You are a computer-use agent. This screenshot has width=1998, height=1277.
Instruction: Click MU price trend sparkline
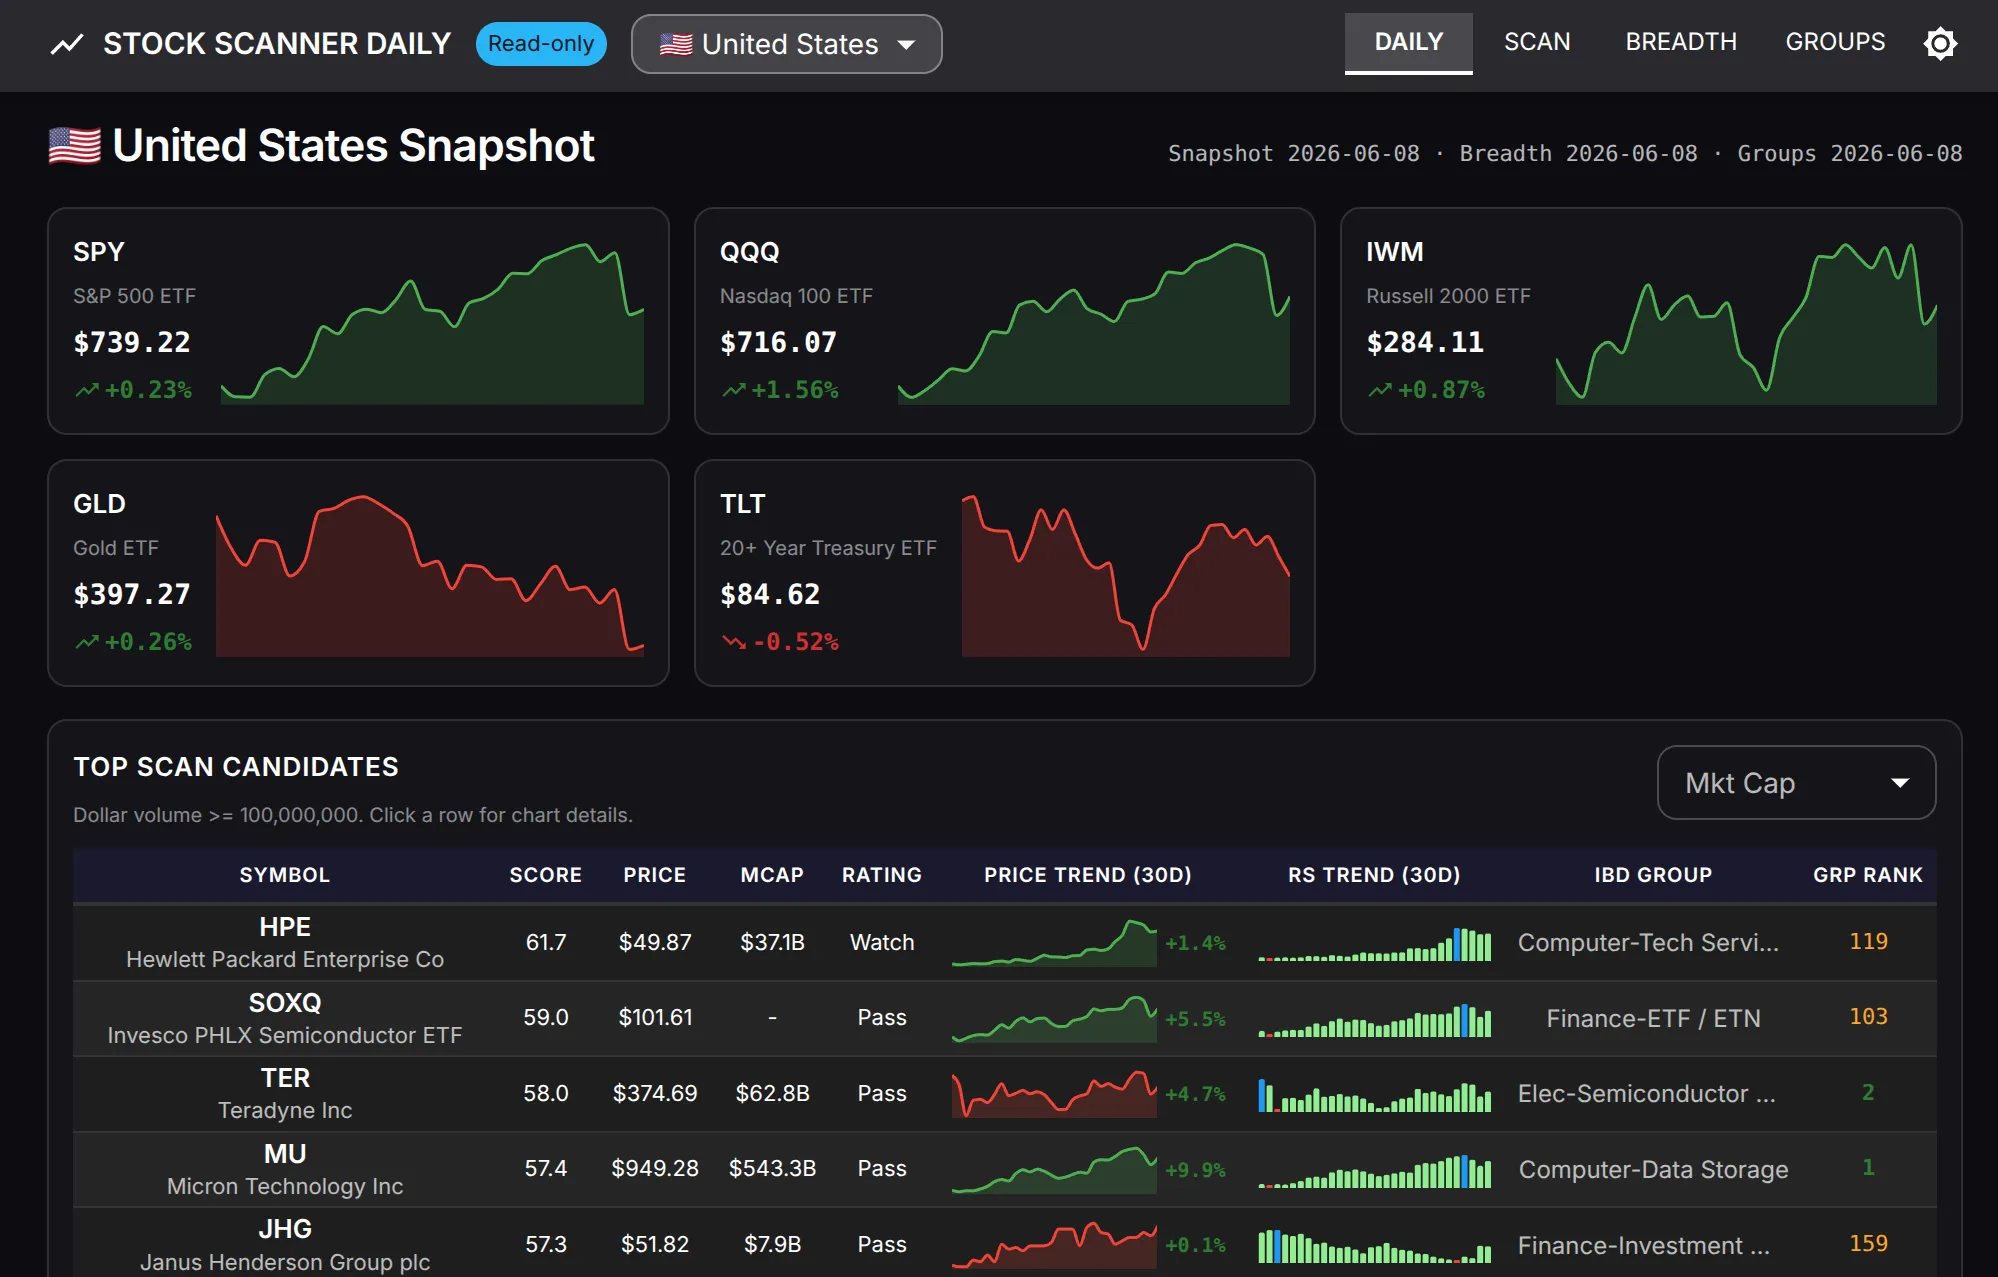coord(1054,1169)
